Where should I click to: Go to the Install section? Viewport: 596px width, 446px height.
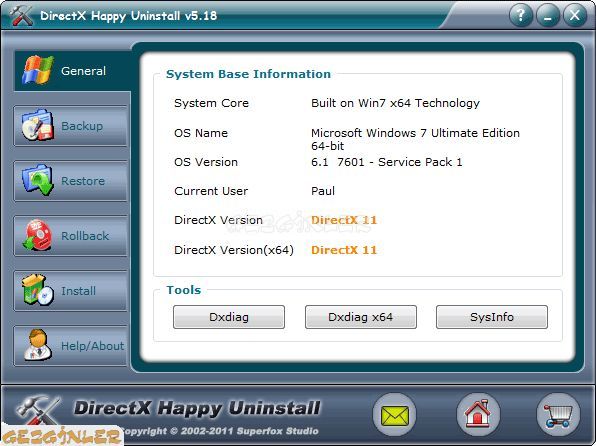click(71, 291)
